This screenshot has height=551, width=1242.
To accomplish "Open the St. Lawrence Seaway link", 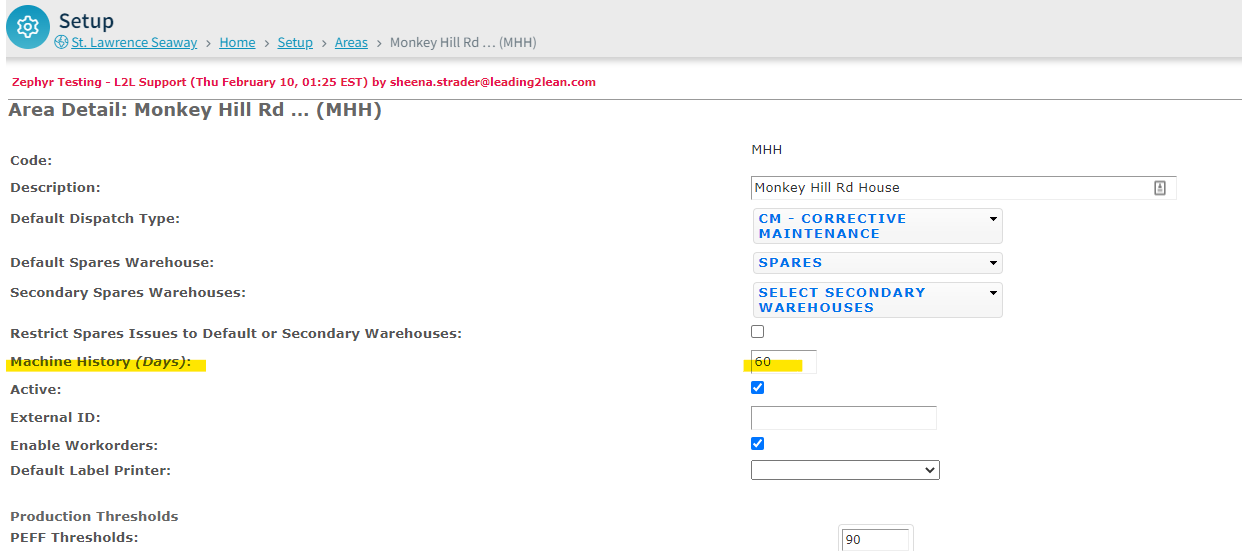I will (x=134, y=42).
